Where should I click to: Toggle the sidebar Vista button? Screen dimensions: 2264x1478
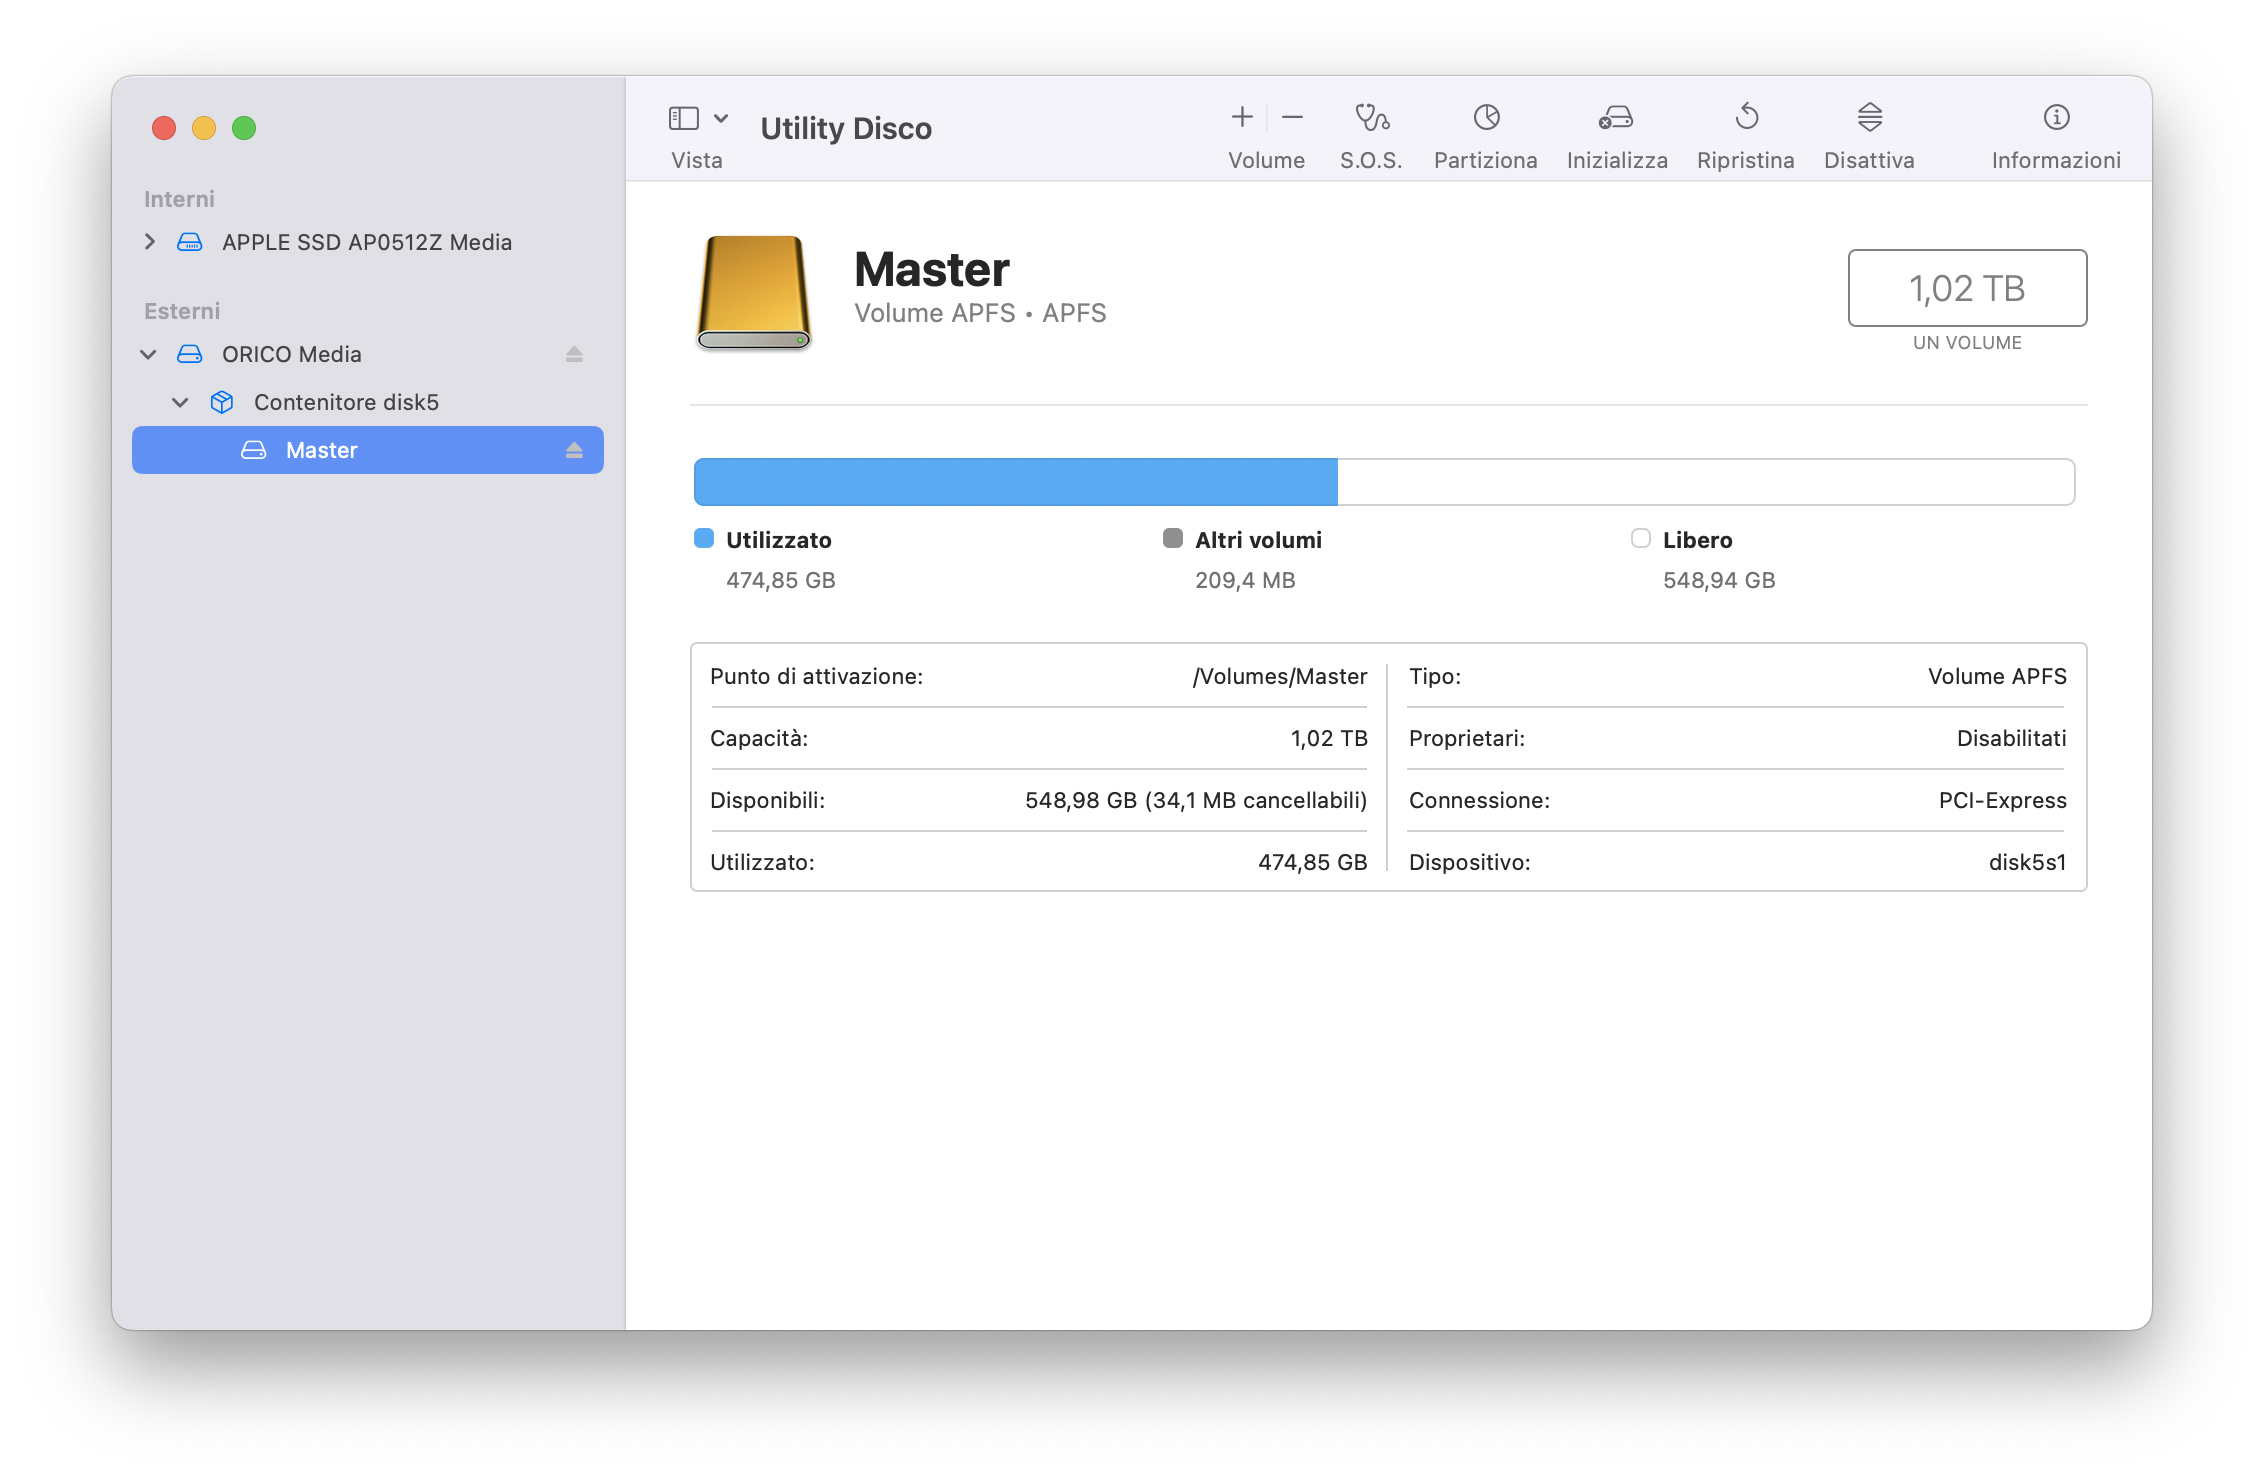pos(684,118)
